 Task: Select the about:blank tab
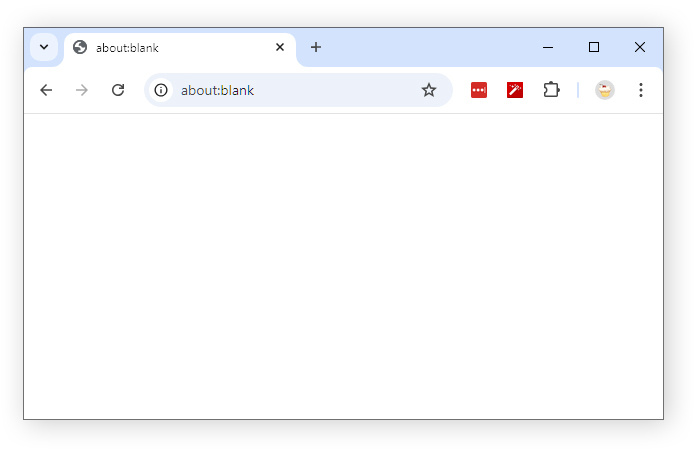coord(170,48)
